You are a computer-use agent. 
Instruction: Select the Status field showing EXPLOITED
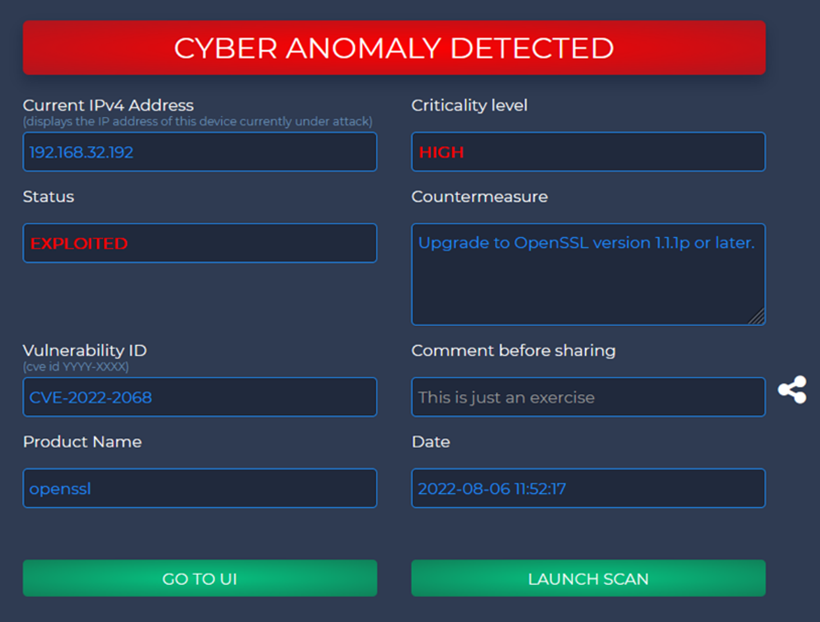tap(200, 243)
